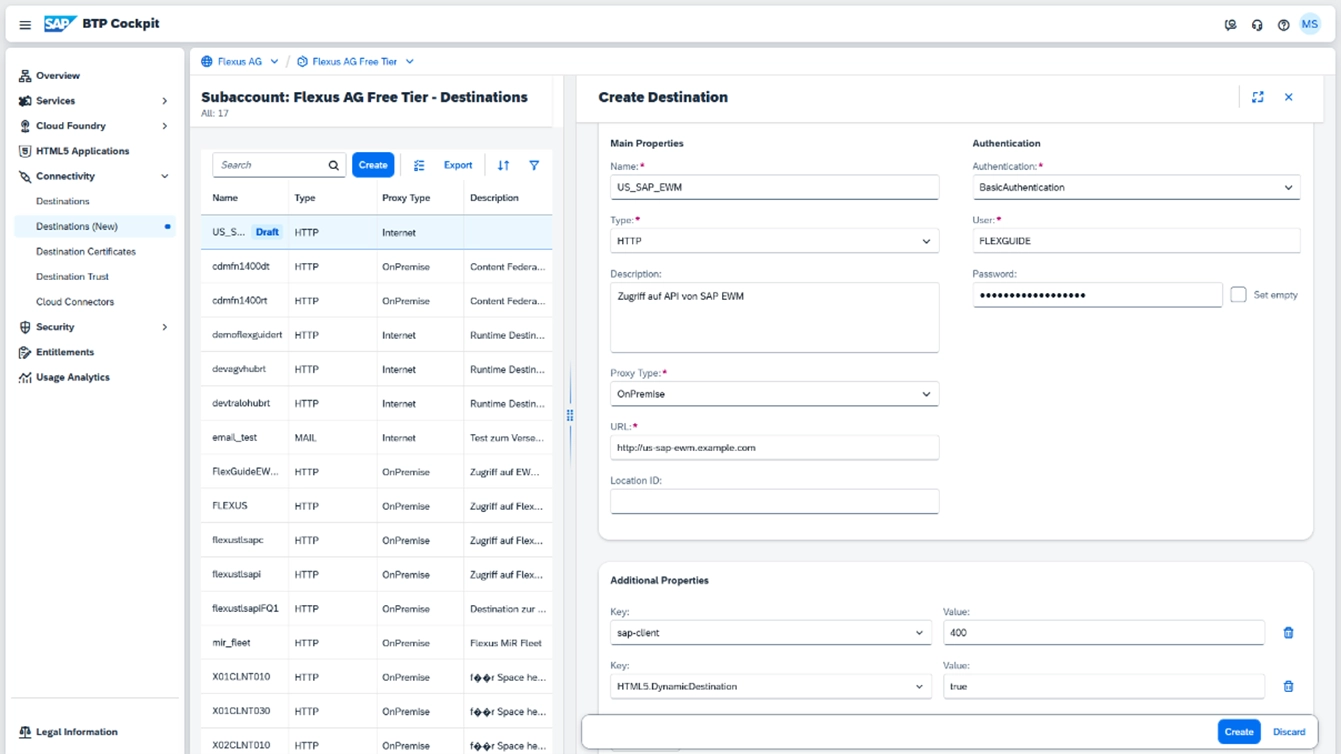1341x754 pixels.
Task: Click the search magnifier icon in destinations
Action: pos(334,165)
